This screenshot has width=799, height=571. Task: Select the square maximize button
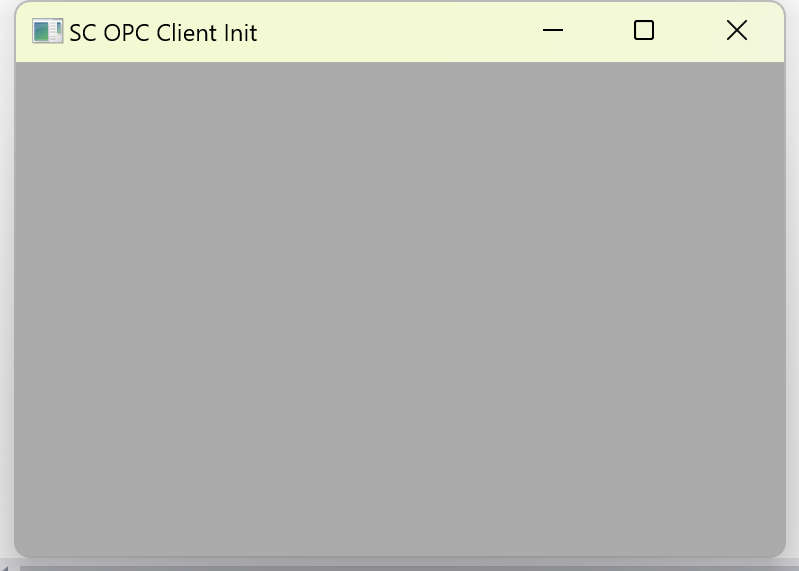[644, 31]
